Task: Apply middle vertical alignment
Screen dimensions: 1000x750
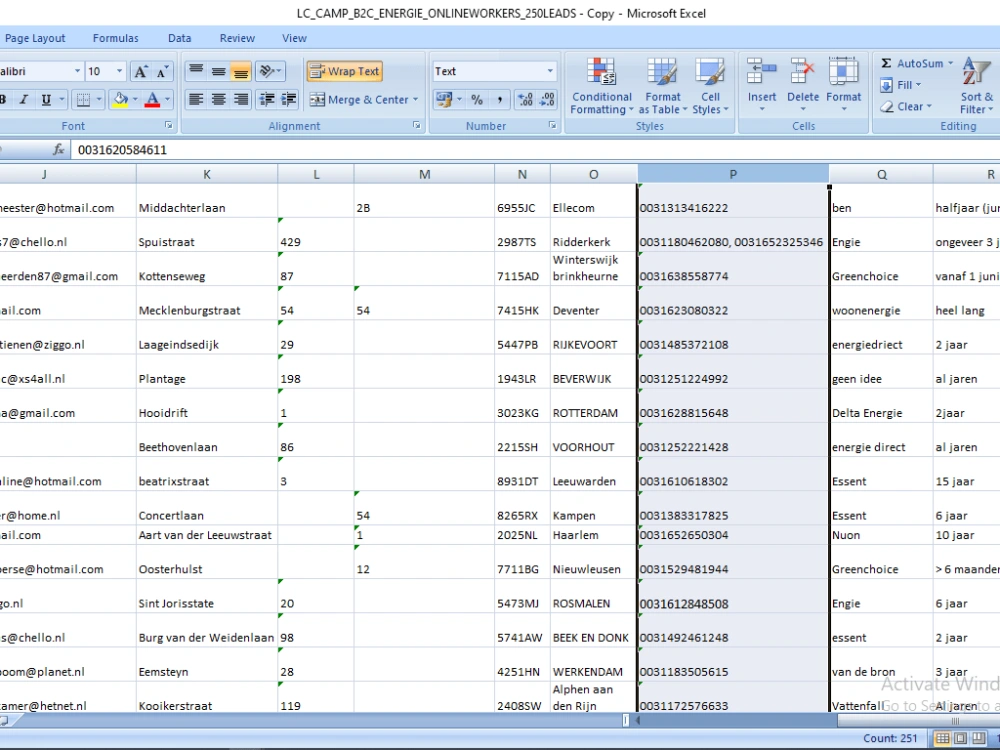Action: click(218, 71)
